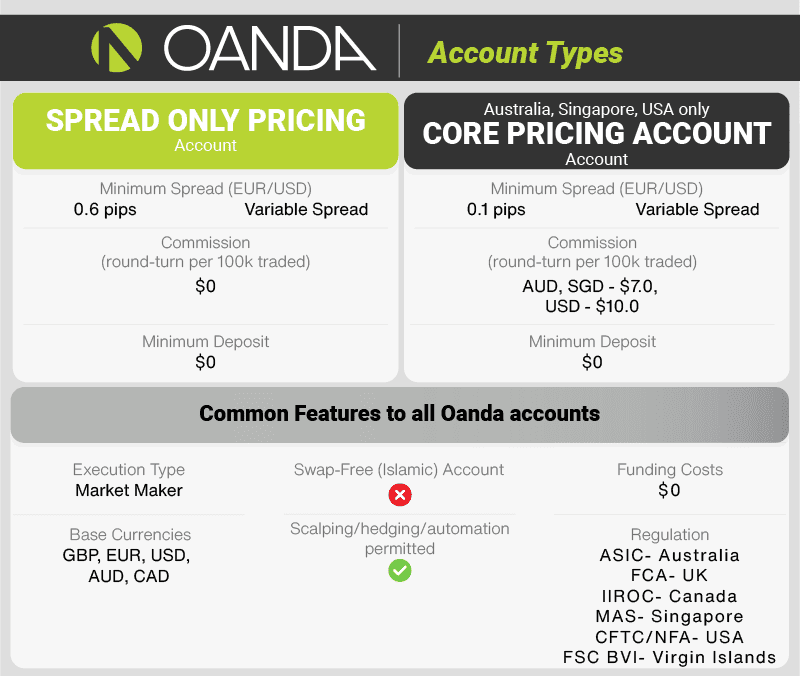Click FCA- UK regulation entry
The width and height of the screenshot is (800, 676).
point(669,575)
